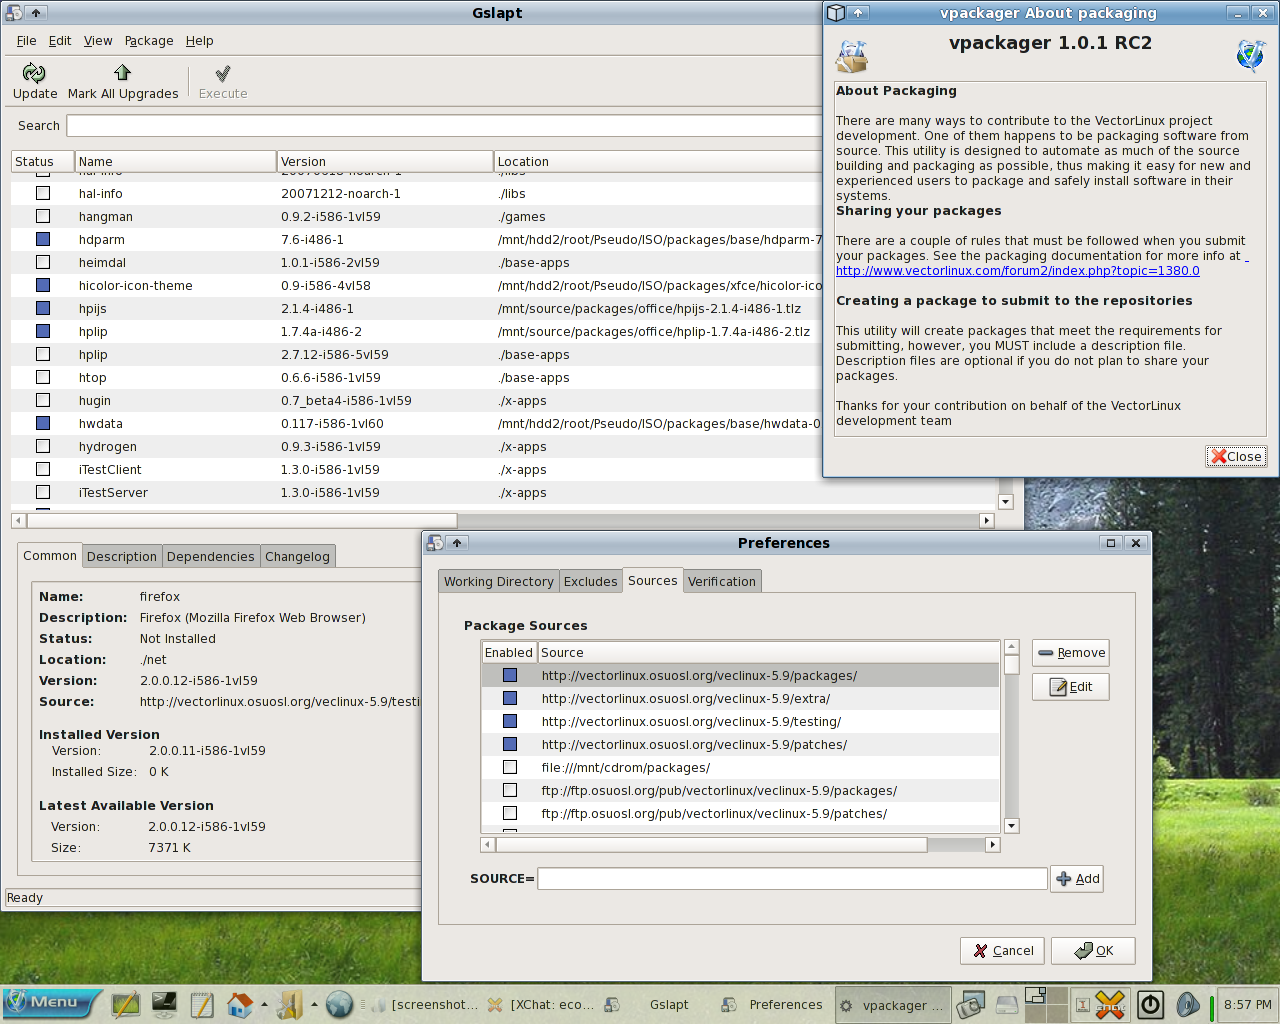Open the Package menu
Screen dimensions: 1280x1024
pyautogui.click(x=149, y=41)
